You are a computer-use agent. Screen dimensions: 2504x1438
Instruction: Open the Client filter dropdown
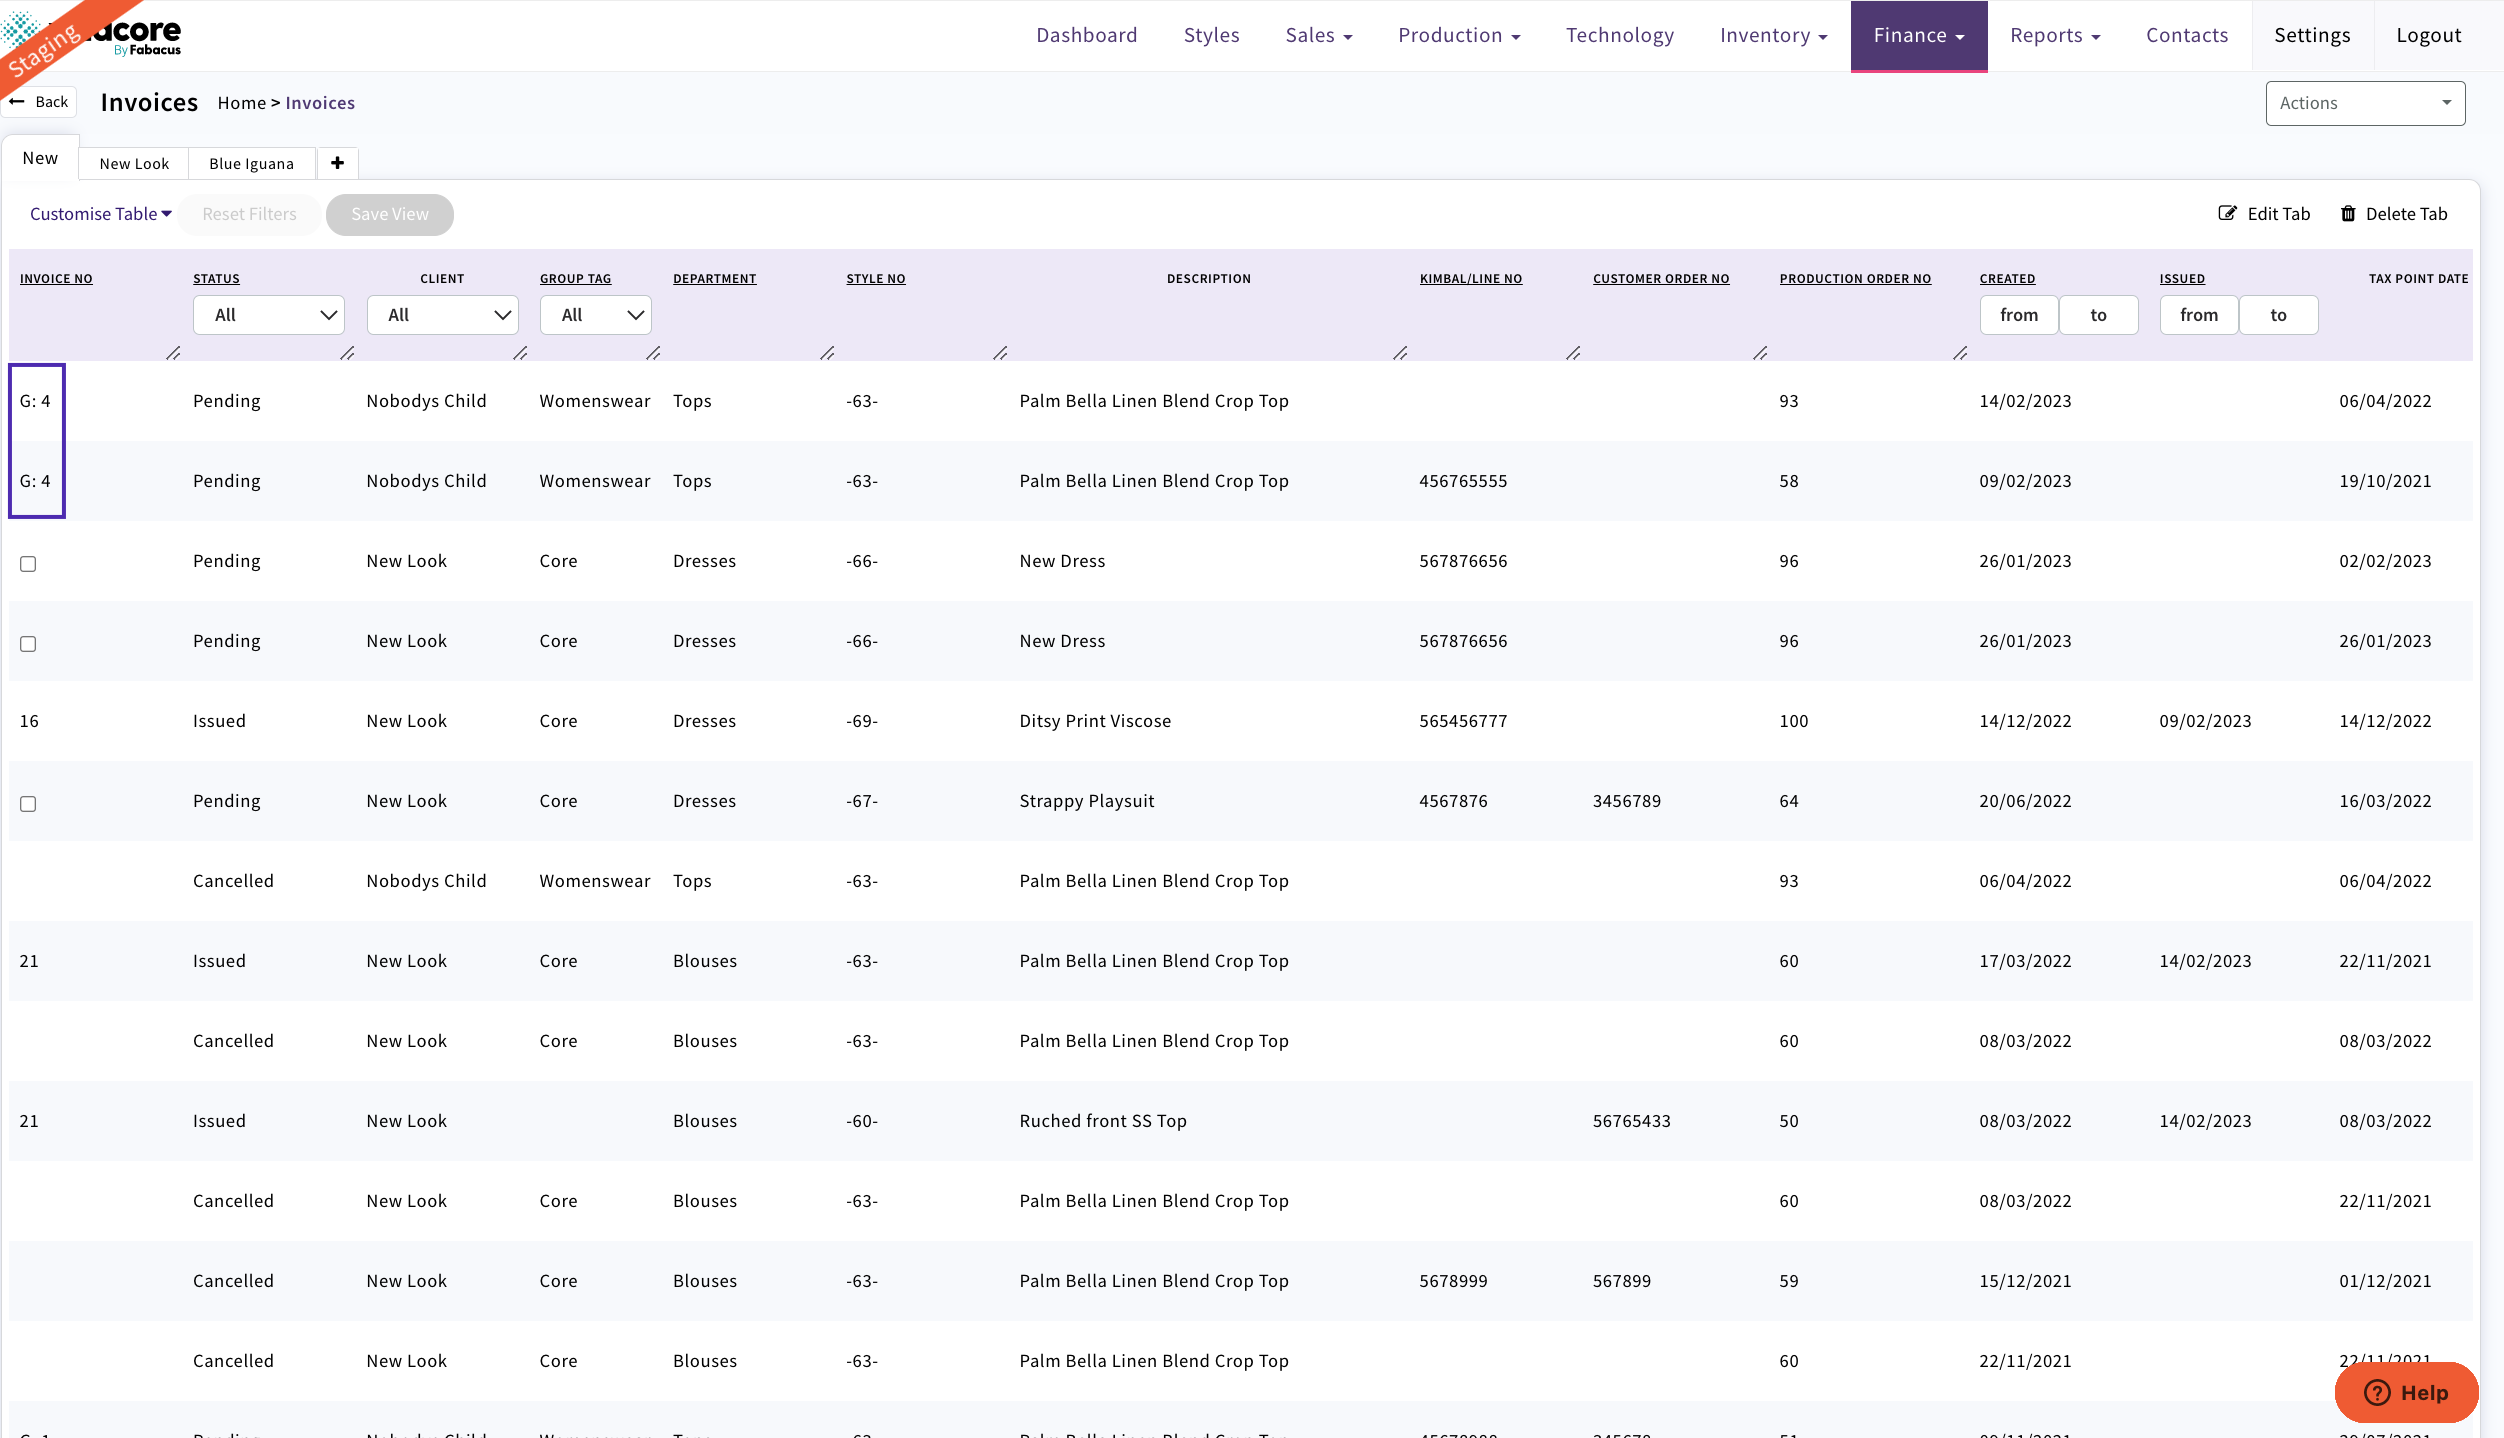(442, 314)
